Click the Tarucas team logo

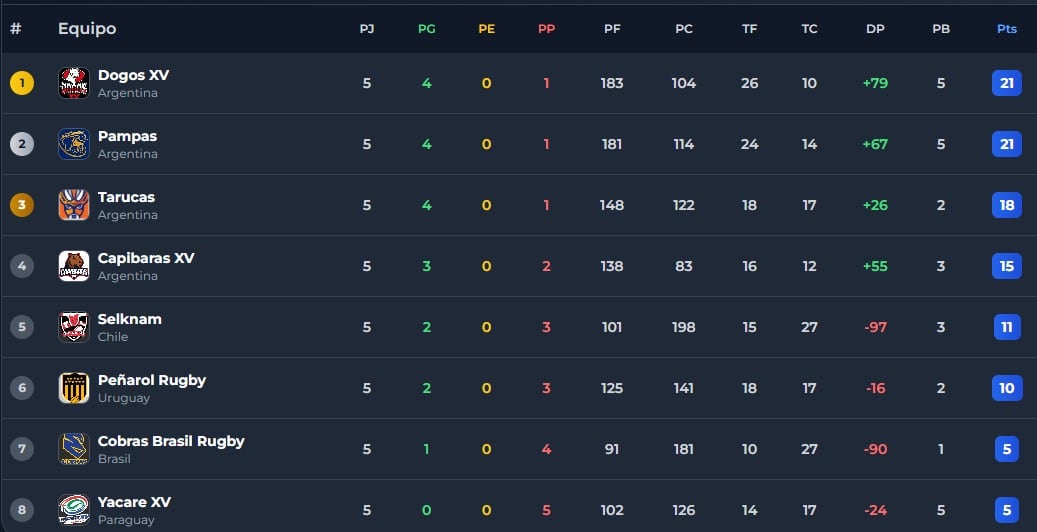pos(74,205)
